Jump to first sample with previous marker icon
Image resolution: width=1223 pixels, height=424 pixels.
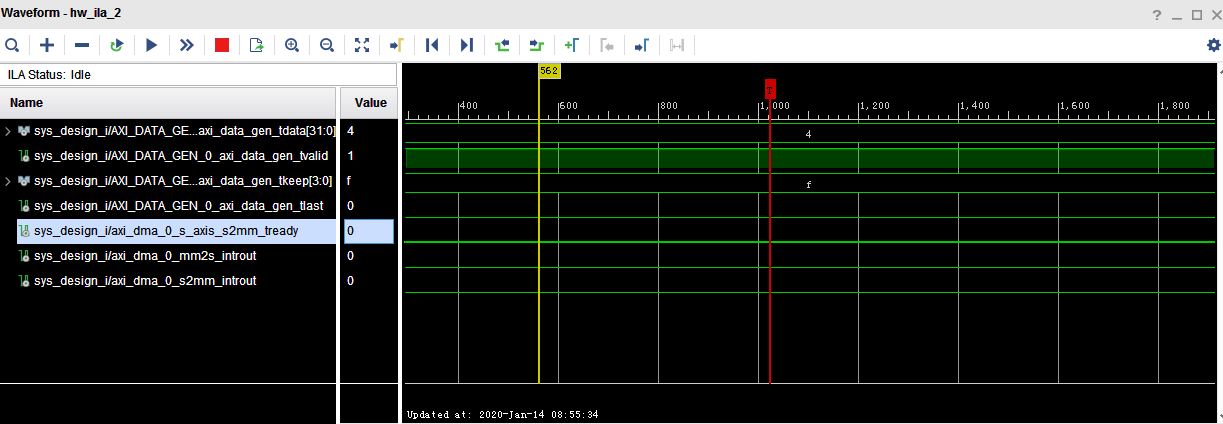pyautogui.click(x=432, y=45)
